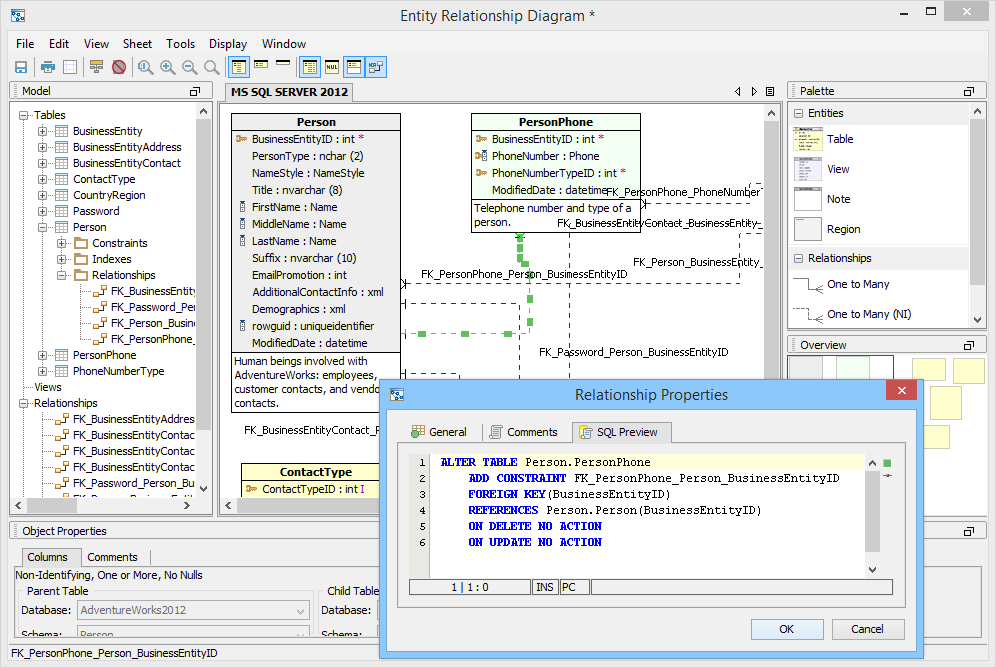
Task: Click the previous sheet tab arrow
Action: click(737, 91)
